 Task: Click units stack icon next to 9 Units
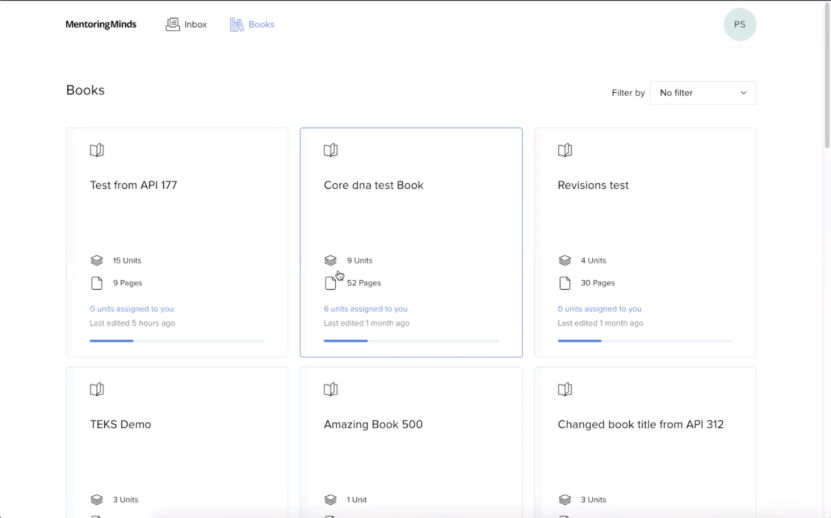pyautogui.click(x=331, y=260)
